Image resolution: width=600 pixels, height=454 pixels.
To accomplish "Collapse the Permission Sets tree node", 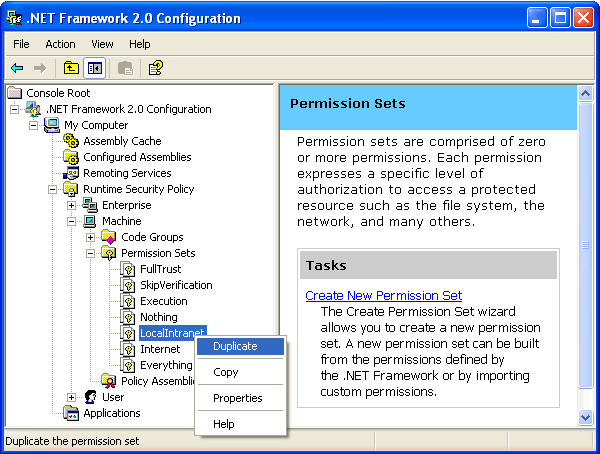I will [91, 253].
